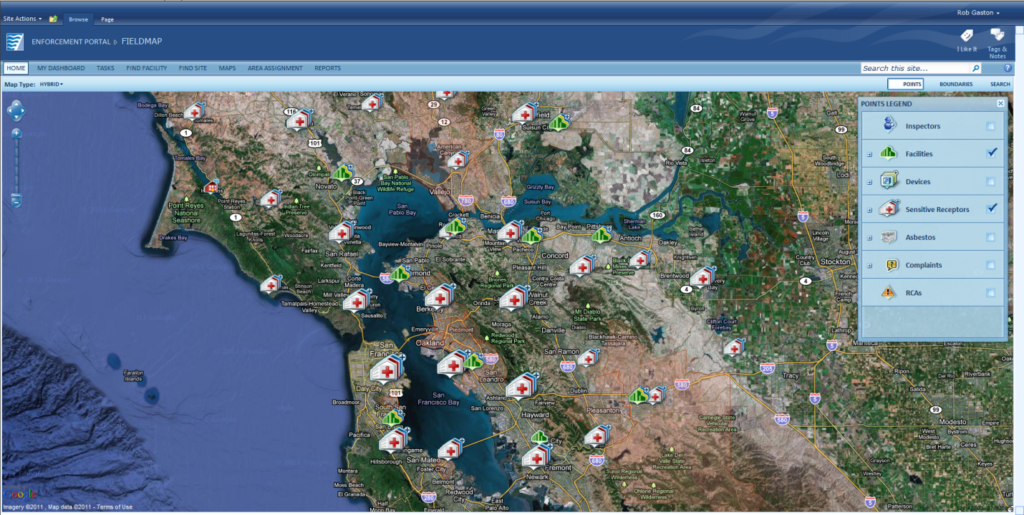Open FIND SITE in the navigation bar
The image size is (1024, 515).
[x=193, y=68]
